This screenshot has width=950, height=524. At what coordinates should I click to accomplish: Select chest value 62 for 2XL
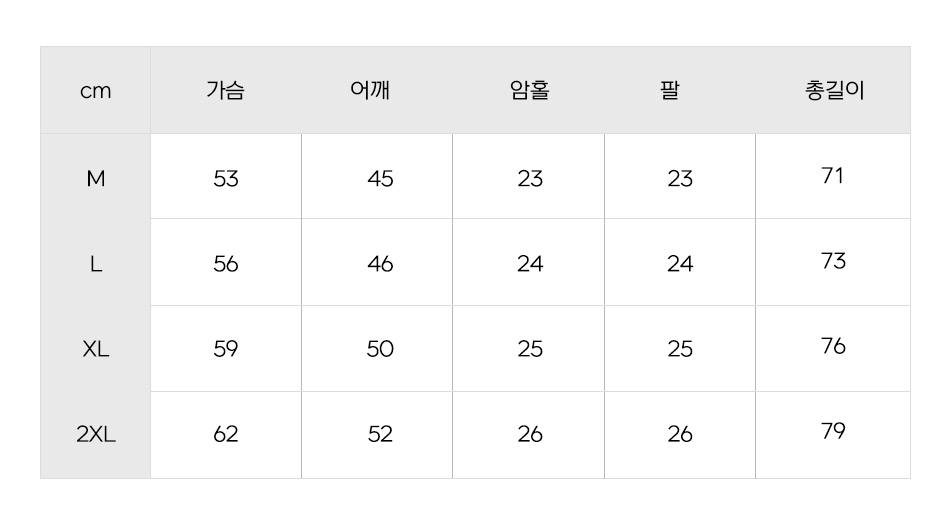226,435
